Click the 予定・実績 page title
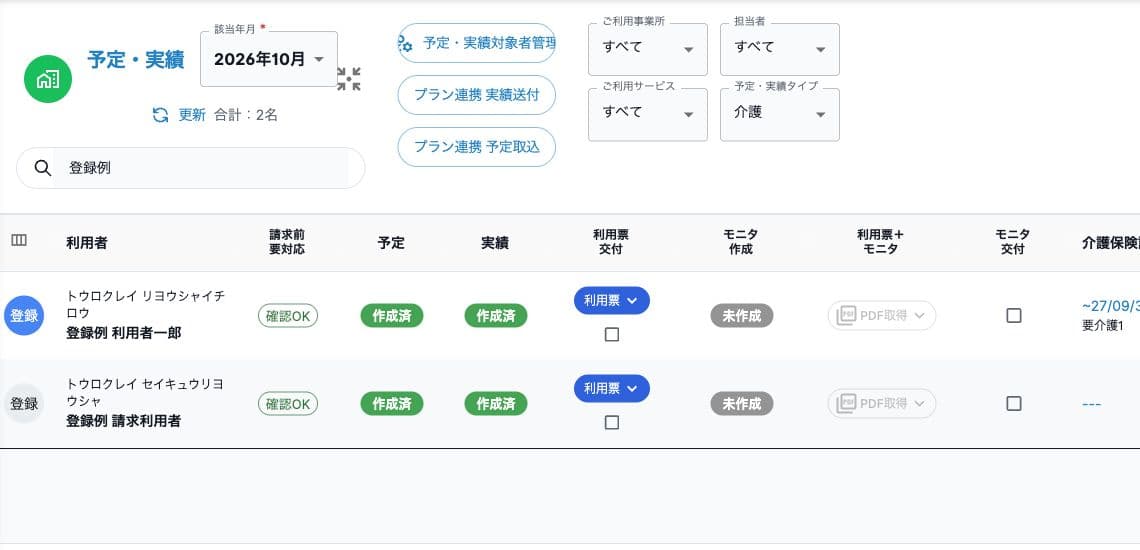 [x=136, y=60]
